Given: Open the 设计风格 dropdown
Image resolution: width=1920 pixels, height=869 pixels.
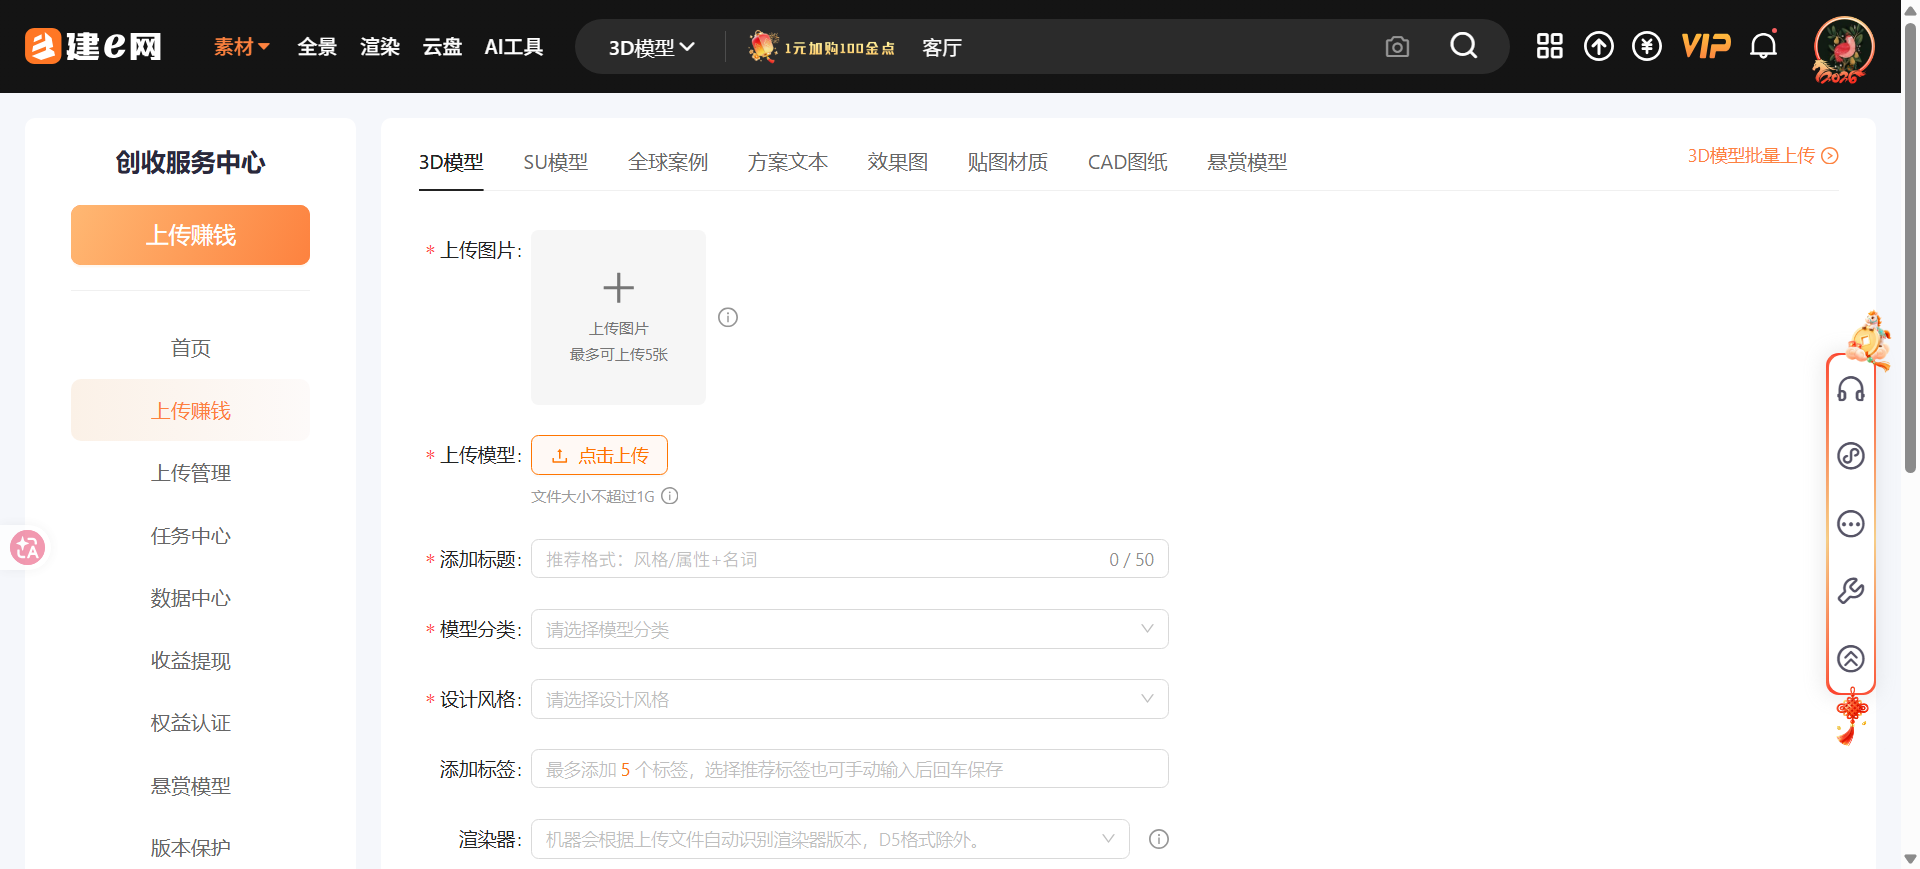Looking at the screenshot, I should pos(849,699).
